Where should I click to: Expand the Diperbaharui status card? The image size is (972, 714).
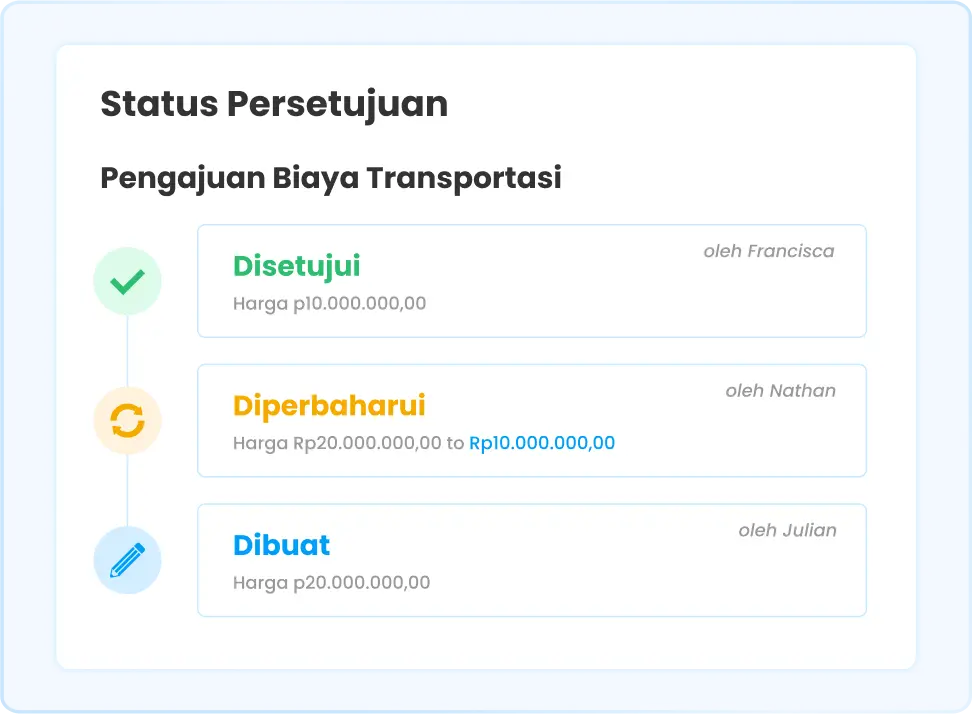coord(531,421)
